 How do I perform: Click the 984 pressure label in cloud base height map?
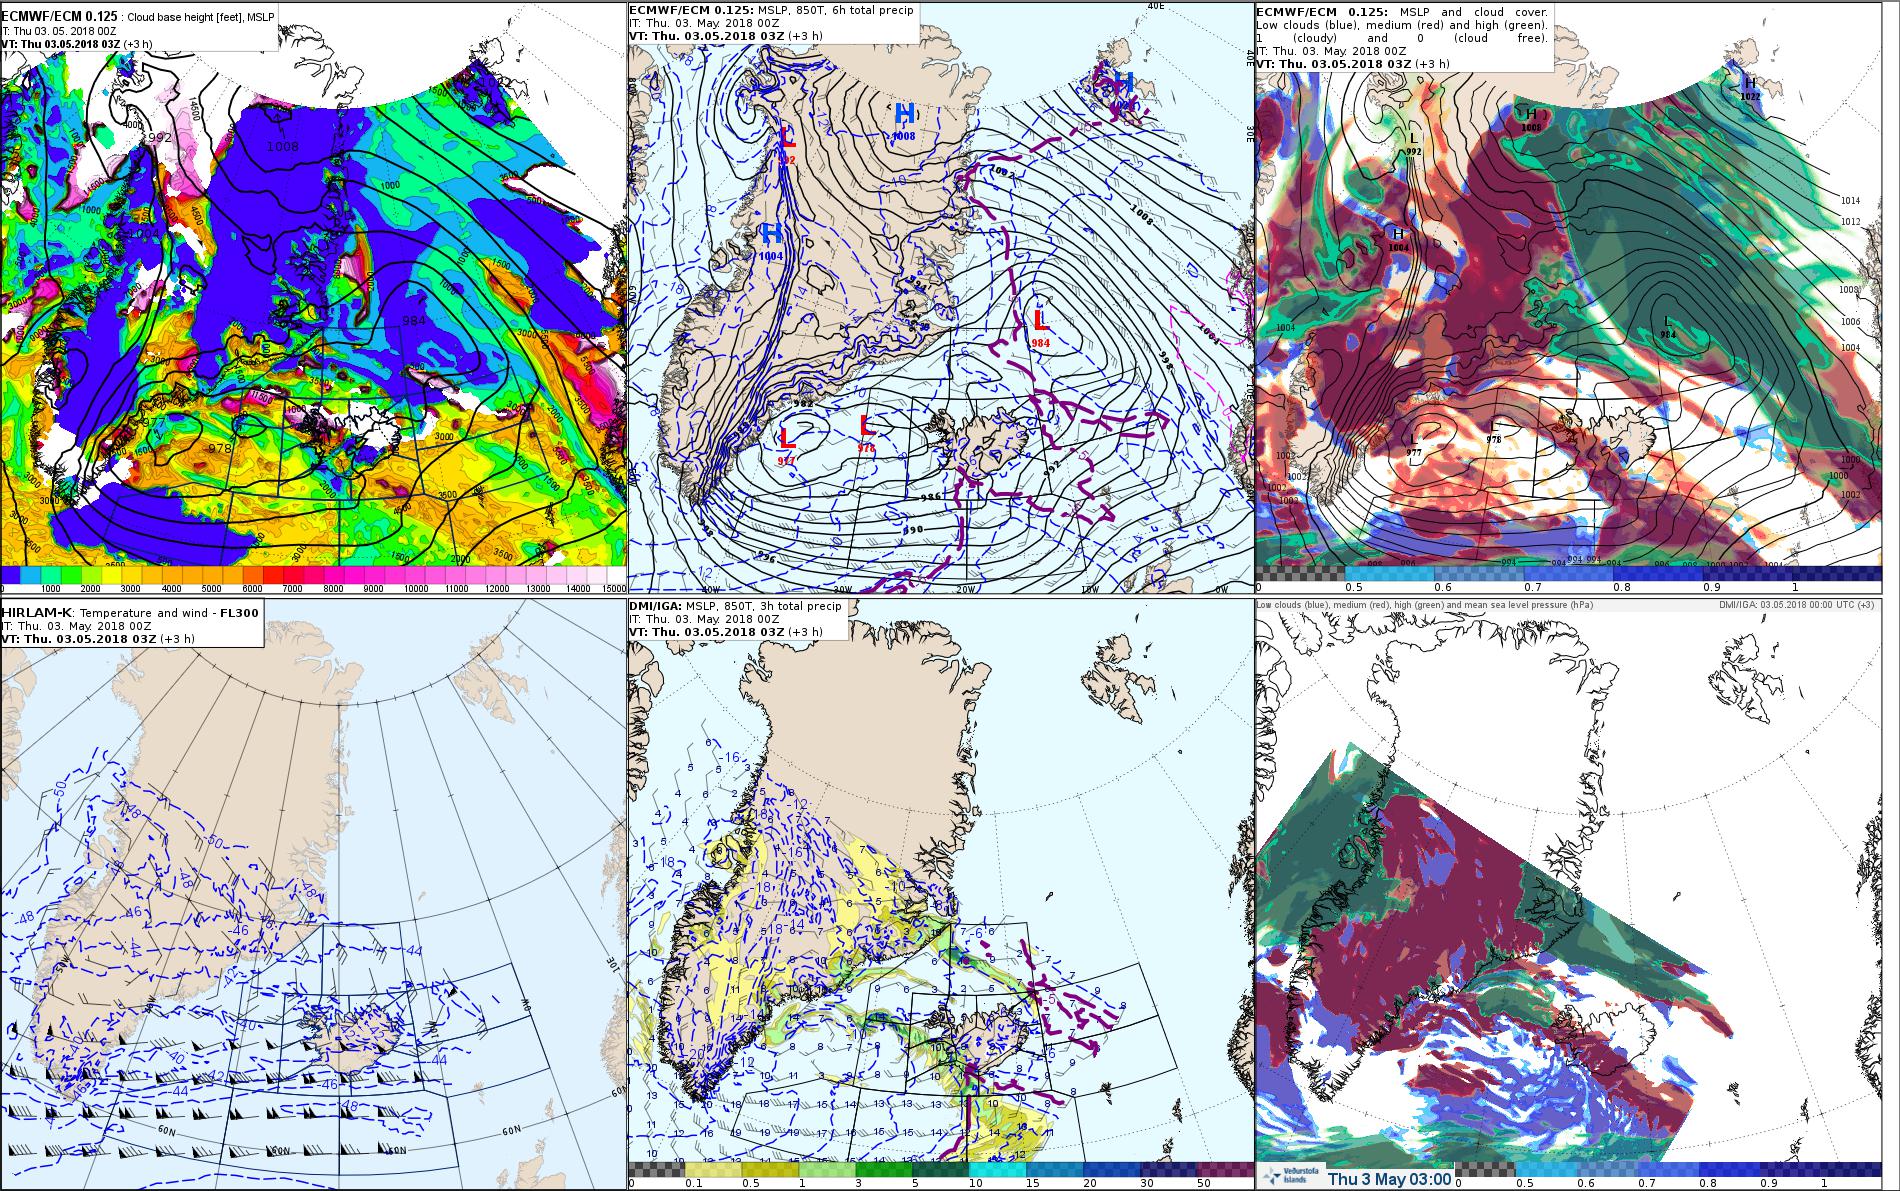point(416,320)
